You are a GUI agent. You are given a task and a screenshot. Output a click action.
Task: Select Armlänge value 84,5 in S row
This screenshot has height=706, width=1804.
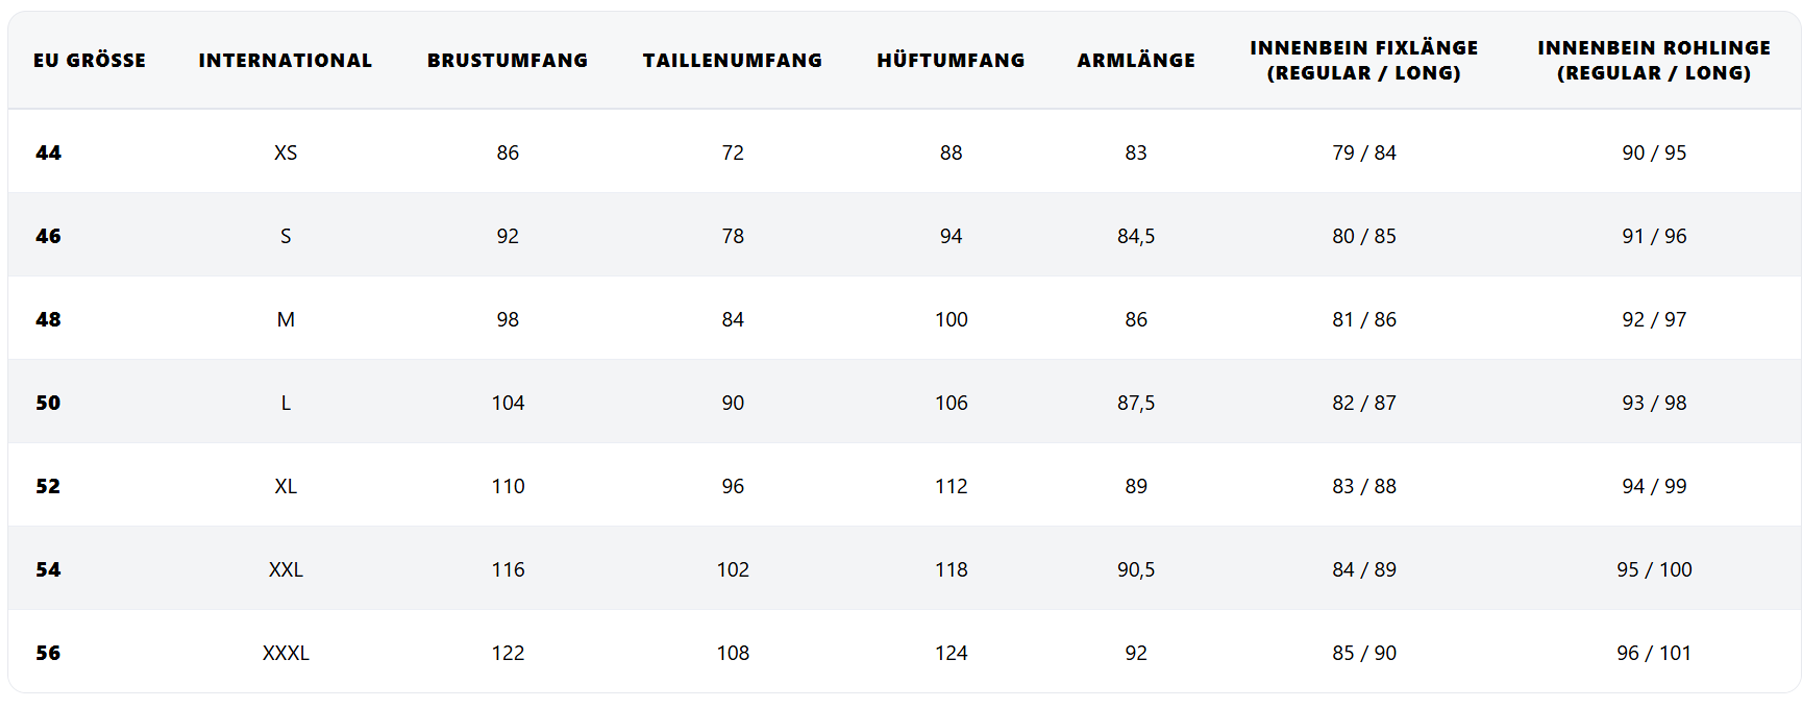tap(1135, 236)
